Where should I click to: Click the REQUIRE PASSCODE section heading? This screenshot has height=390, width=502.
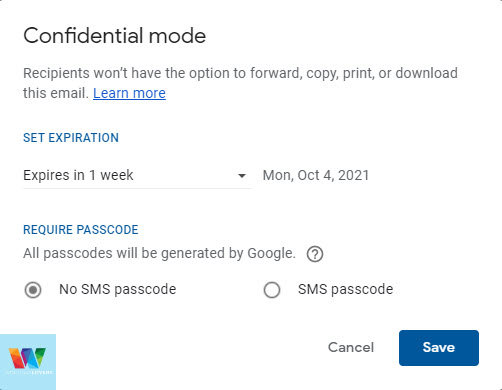80,230
